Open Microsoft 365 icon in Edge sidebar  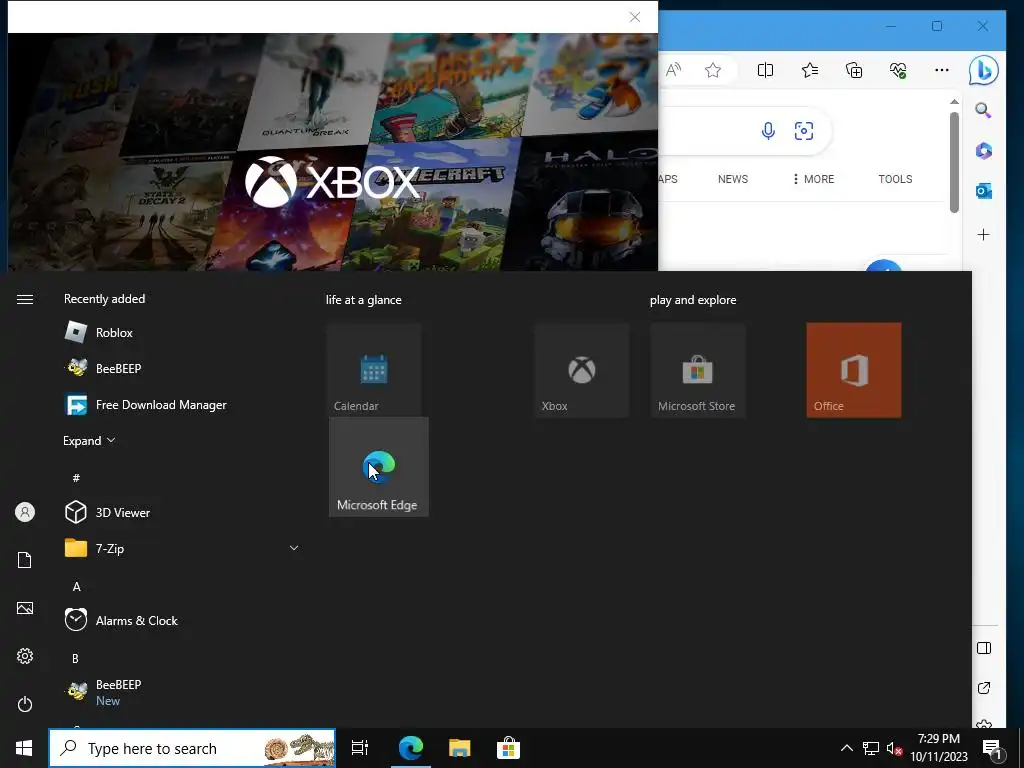click(x=984, y=151)
